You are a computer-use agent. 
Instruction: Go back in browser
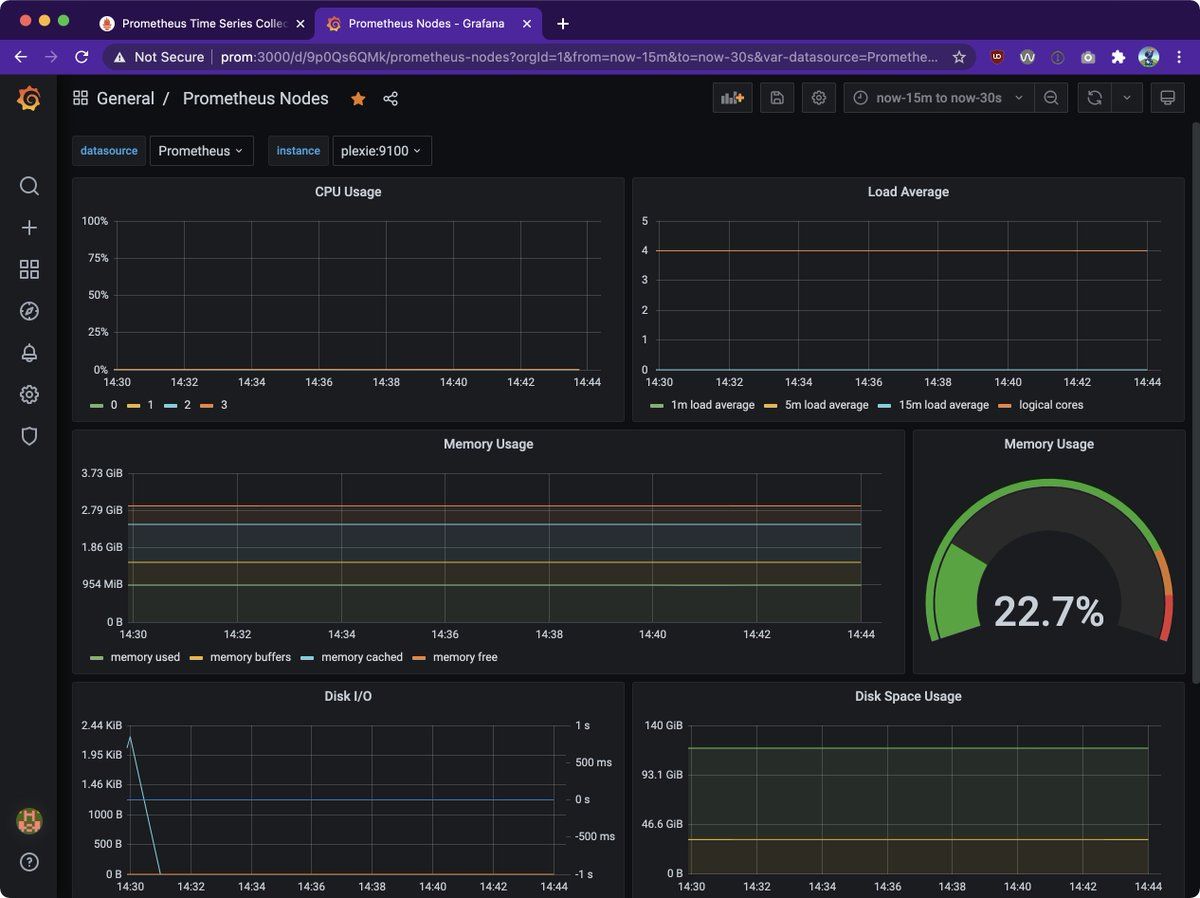click(x=20, y=57)
